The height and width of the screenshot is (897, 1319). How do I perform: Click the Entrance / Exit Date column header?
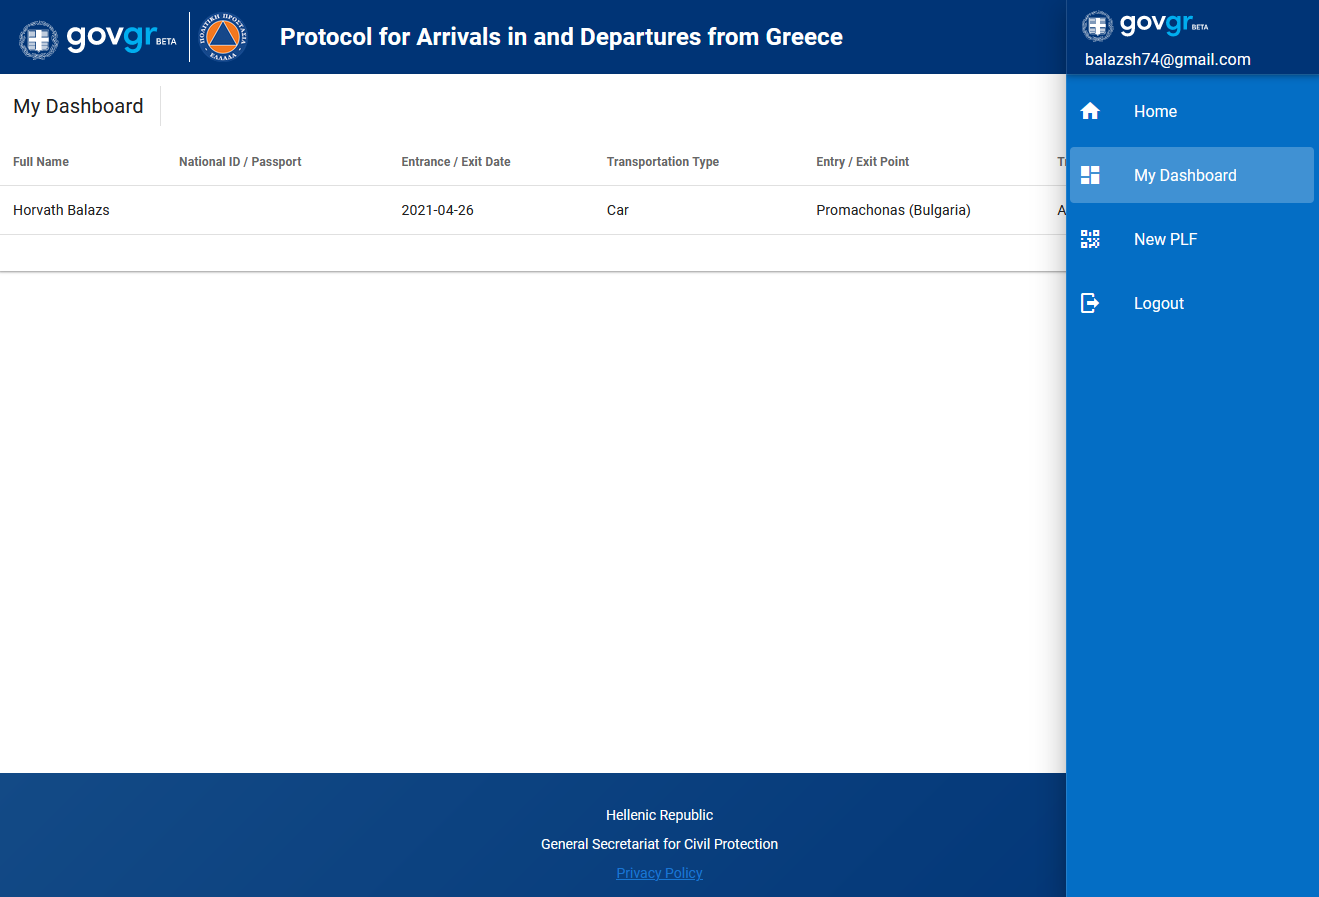pyautogui.click(x=456, y=162)
